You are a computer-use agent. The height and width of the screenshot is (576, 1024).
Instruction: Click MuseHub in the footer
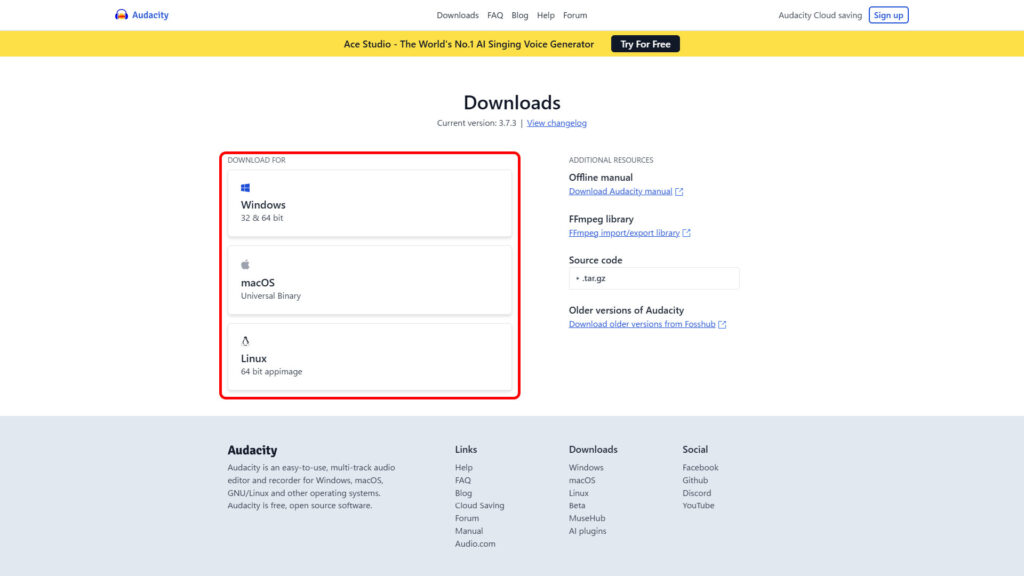(586, 518)
